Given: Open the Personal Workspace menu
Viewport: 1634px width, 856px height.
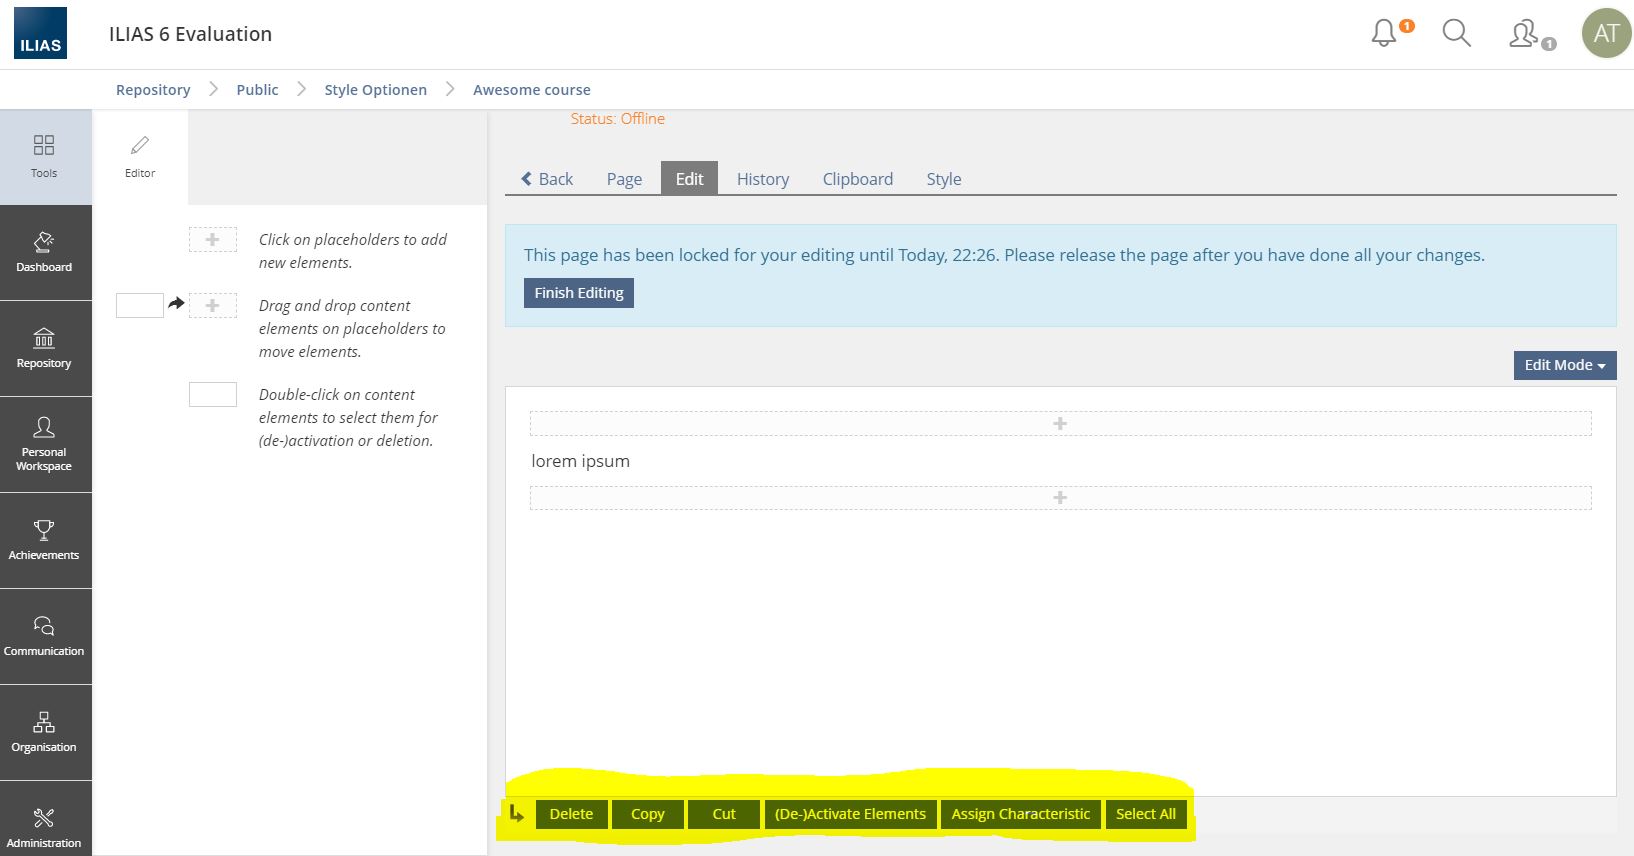Looking at the screenshot, I should pos(44,444).
